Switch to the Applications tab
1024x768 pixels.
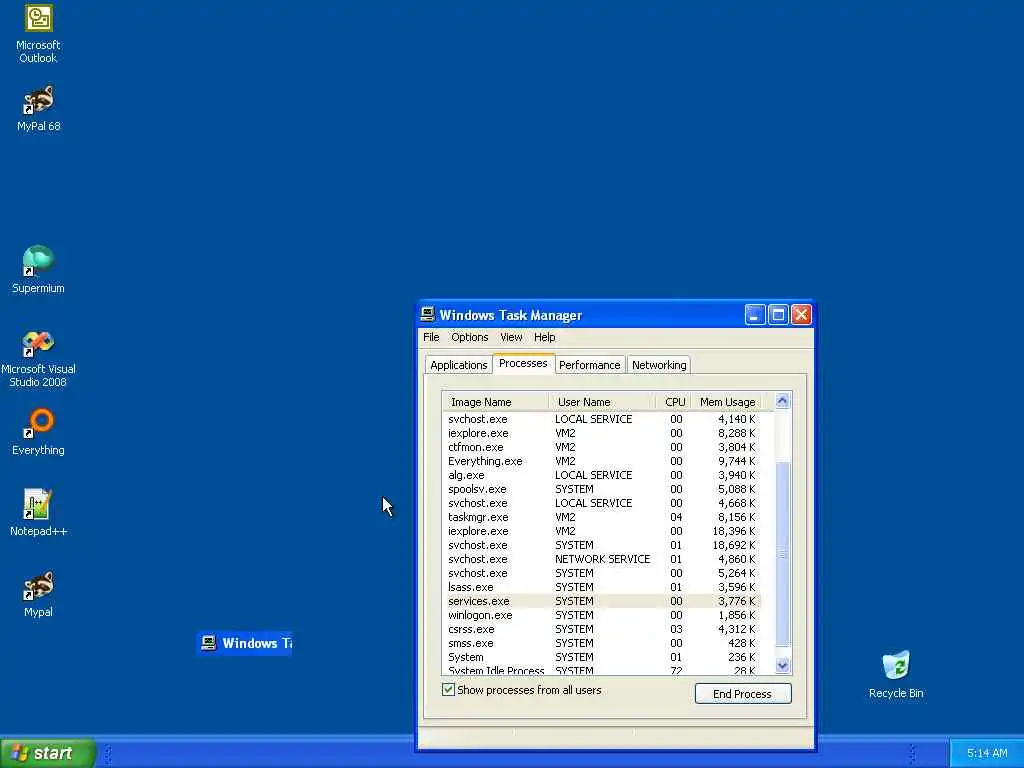tap(458, 365)
